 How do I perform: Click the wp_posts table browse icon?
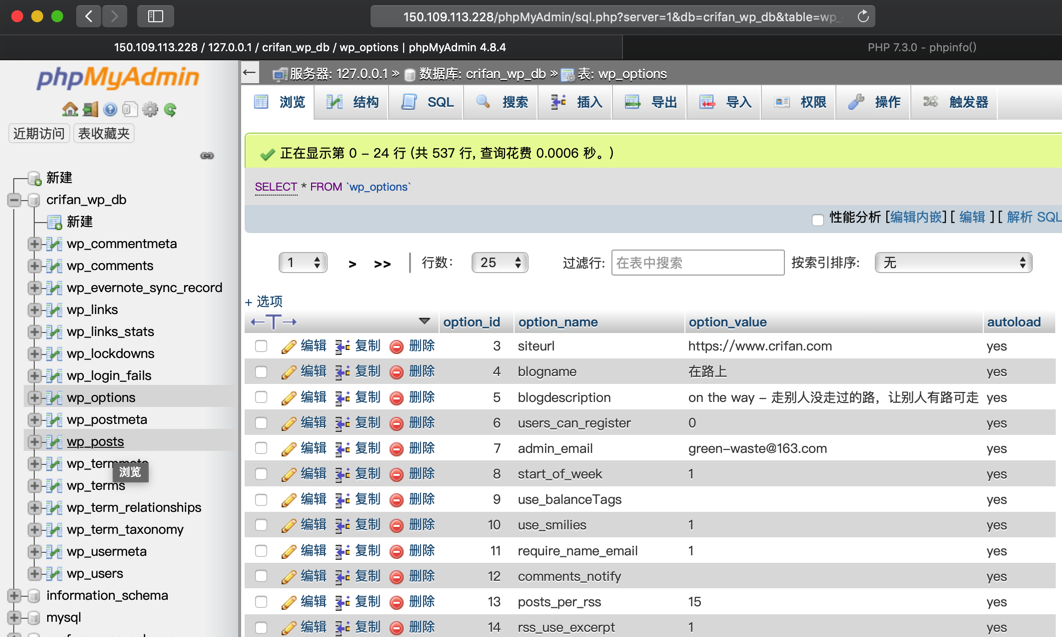(x=54, y=441)
